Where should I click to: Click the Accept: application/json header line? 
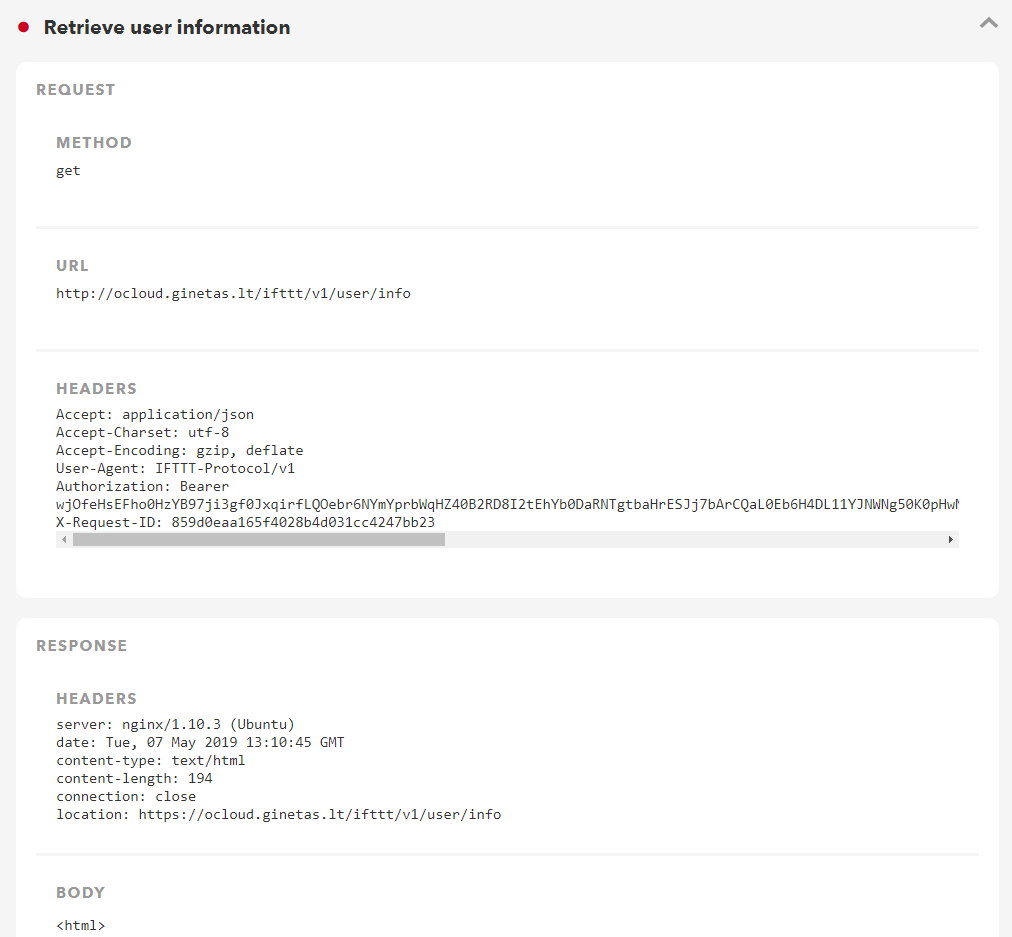[155, 415]
